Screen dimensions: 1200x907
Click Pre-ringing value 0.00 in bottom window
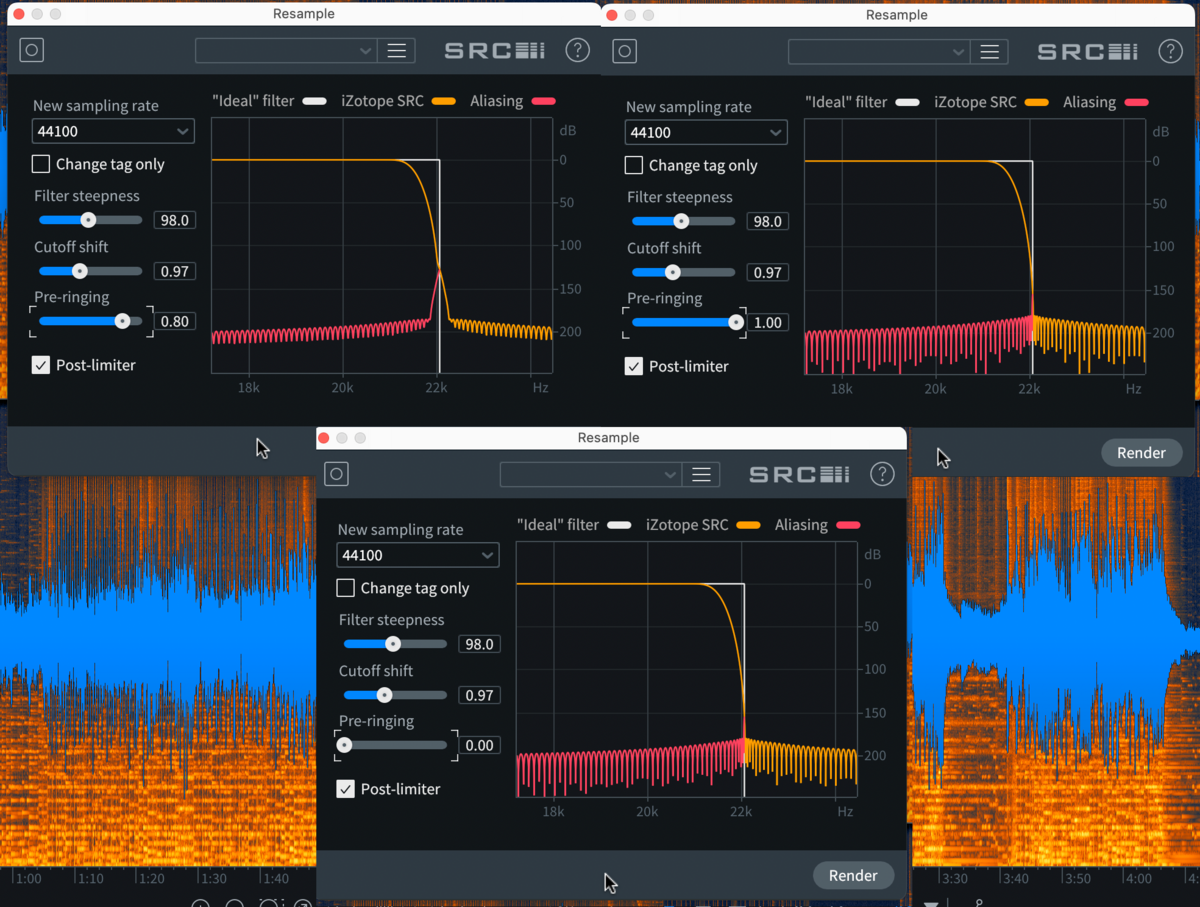click(479, 745)
